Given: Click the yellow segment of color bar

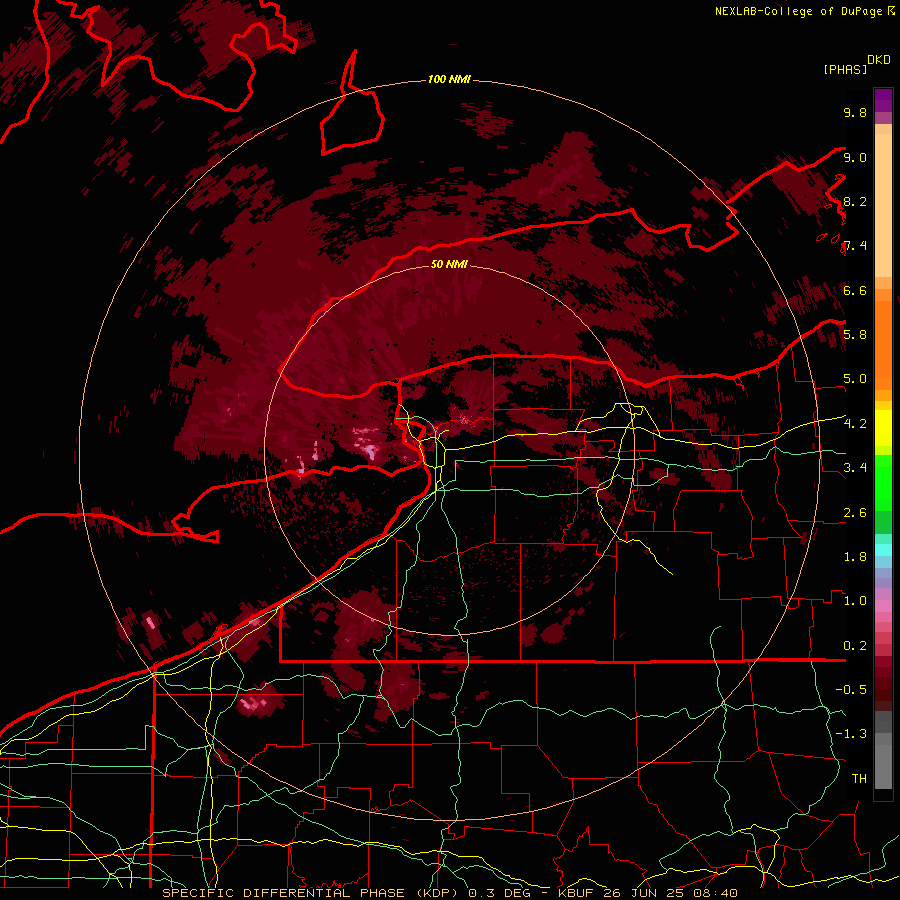Looking at the screenshot, I should (883, 428).
